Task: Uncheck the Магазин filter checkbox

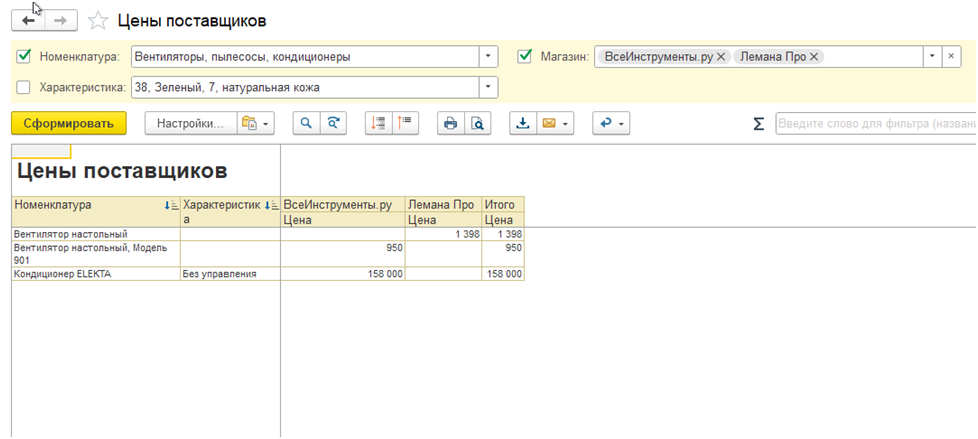Action: (x=525, y=57)
